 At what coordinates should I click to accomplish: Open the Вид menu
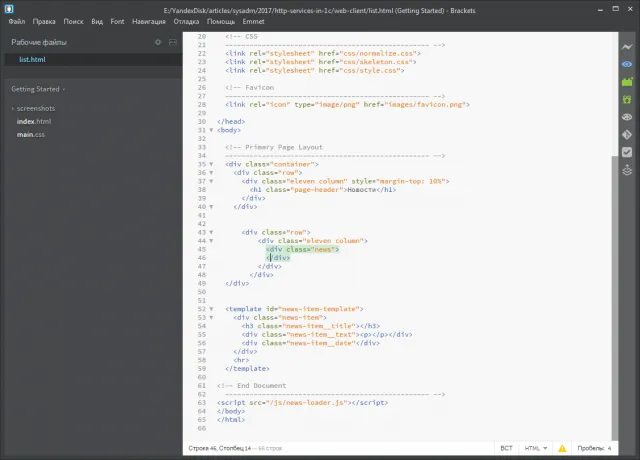(97, 21)
